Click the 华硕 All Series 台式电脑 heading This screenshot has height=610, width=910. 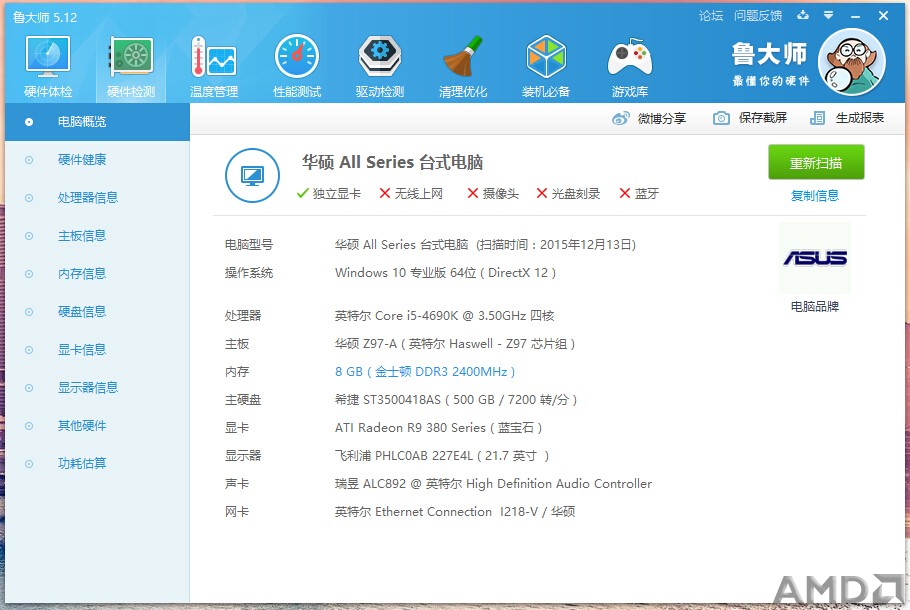tap(392, 163)
